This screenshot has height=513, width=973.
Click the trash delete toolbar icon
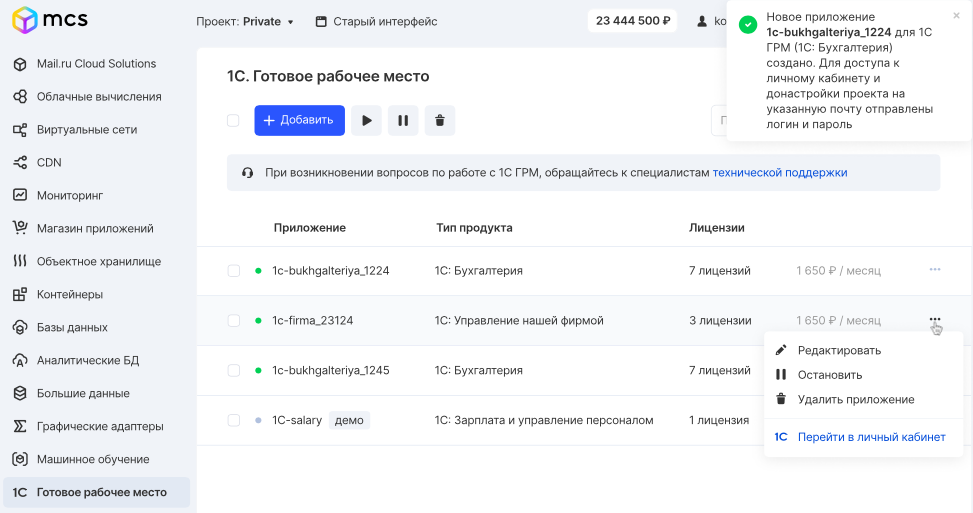coord(439,120)
